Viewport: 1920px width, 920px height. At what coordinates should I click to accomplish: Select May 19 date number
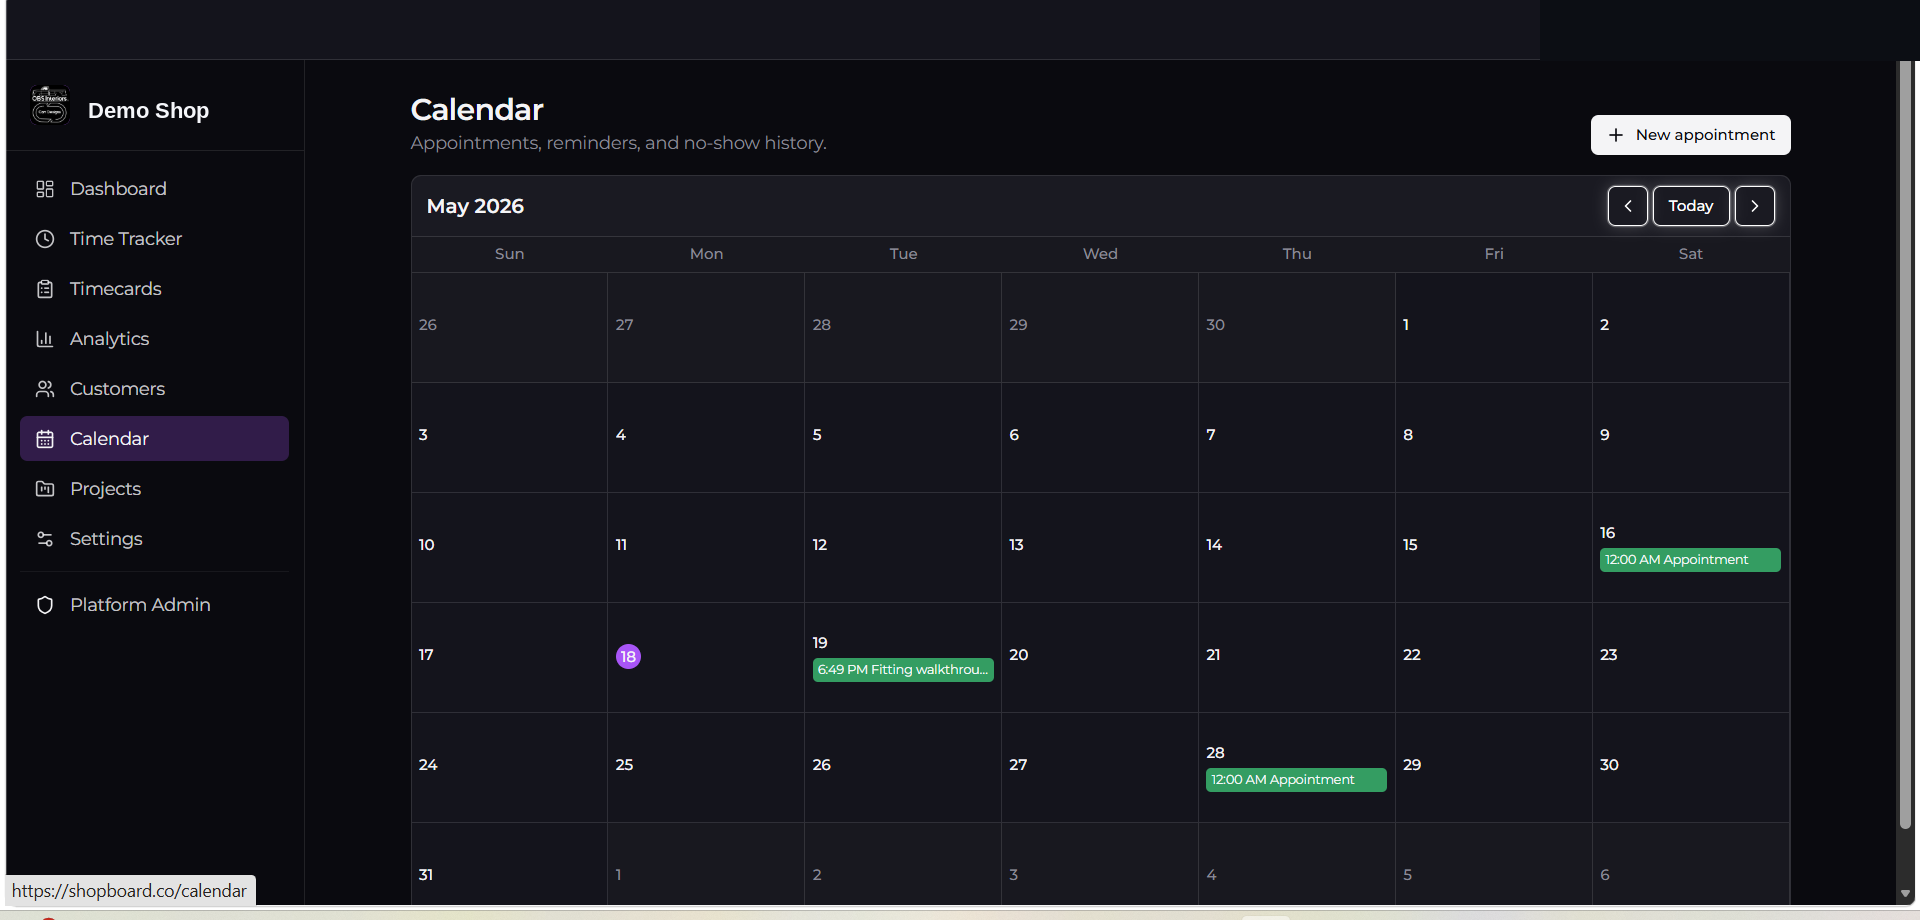pos(820,643)
